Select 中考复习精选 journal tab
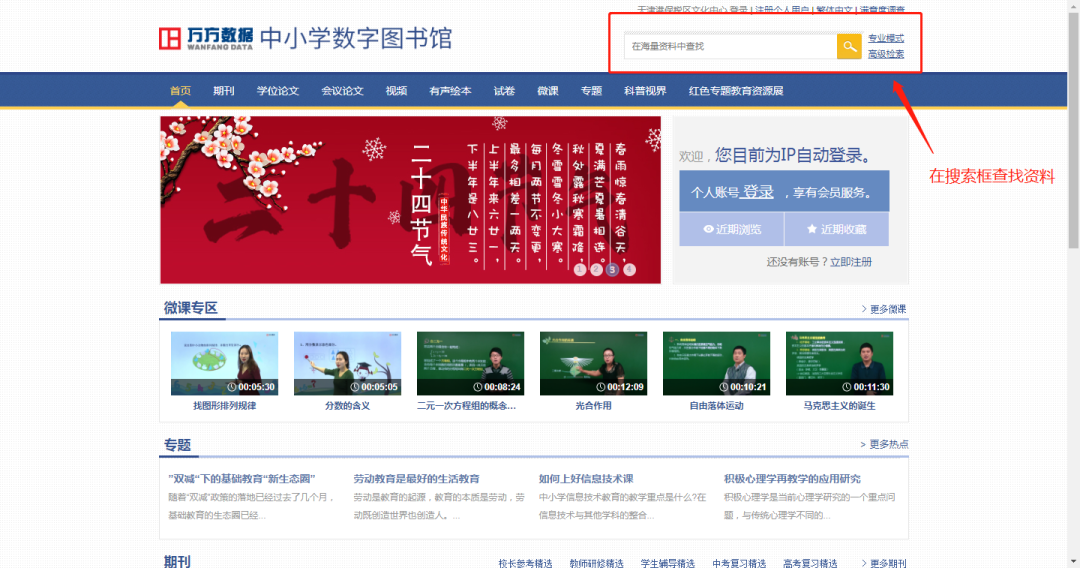Viewport: 1080px width, 568px height. tap(739, 563)
